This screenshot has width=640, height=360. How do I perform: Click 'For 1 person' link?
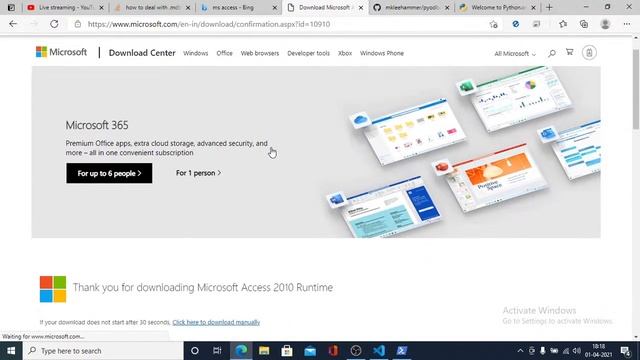[199, 173]
